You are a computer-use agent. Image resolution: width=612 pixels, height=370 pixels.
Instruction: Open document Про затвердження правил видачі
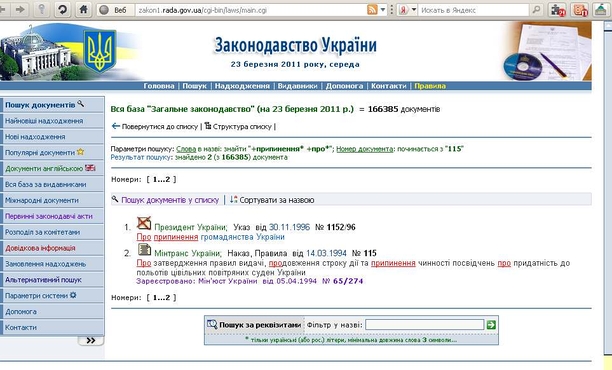click(353, 268)
